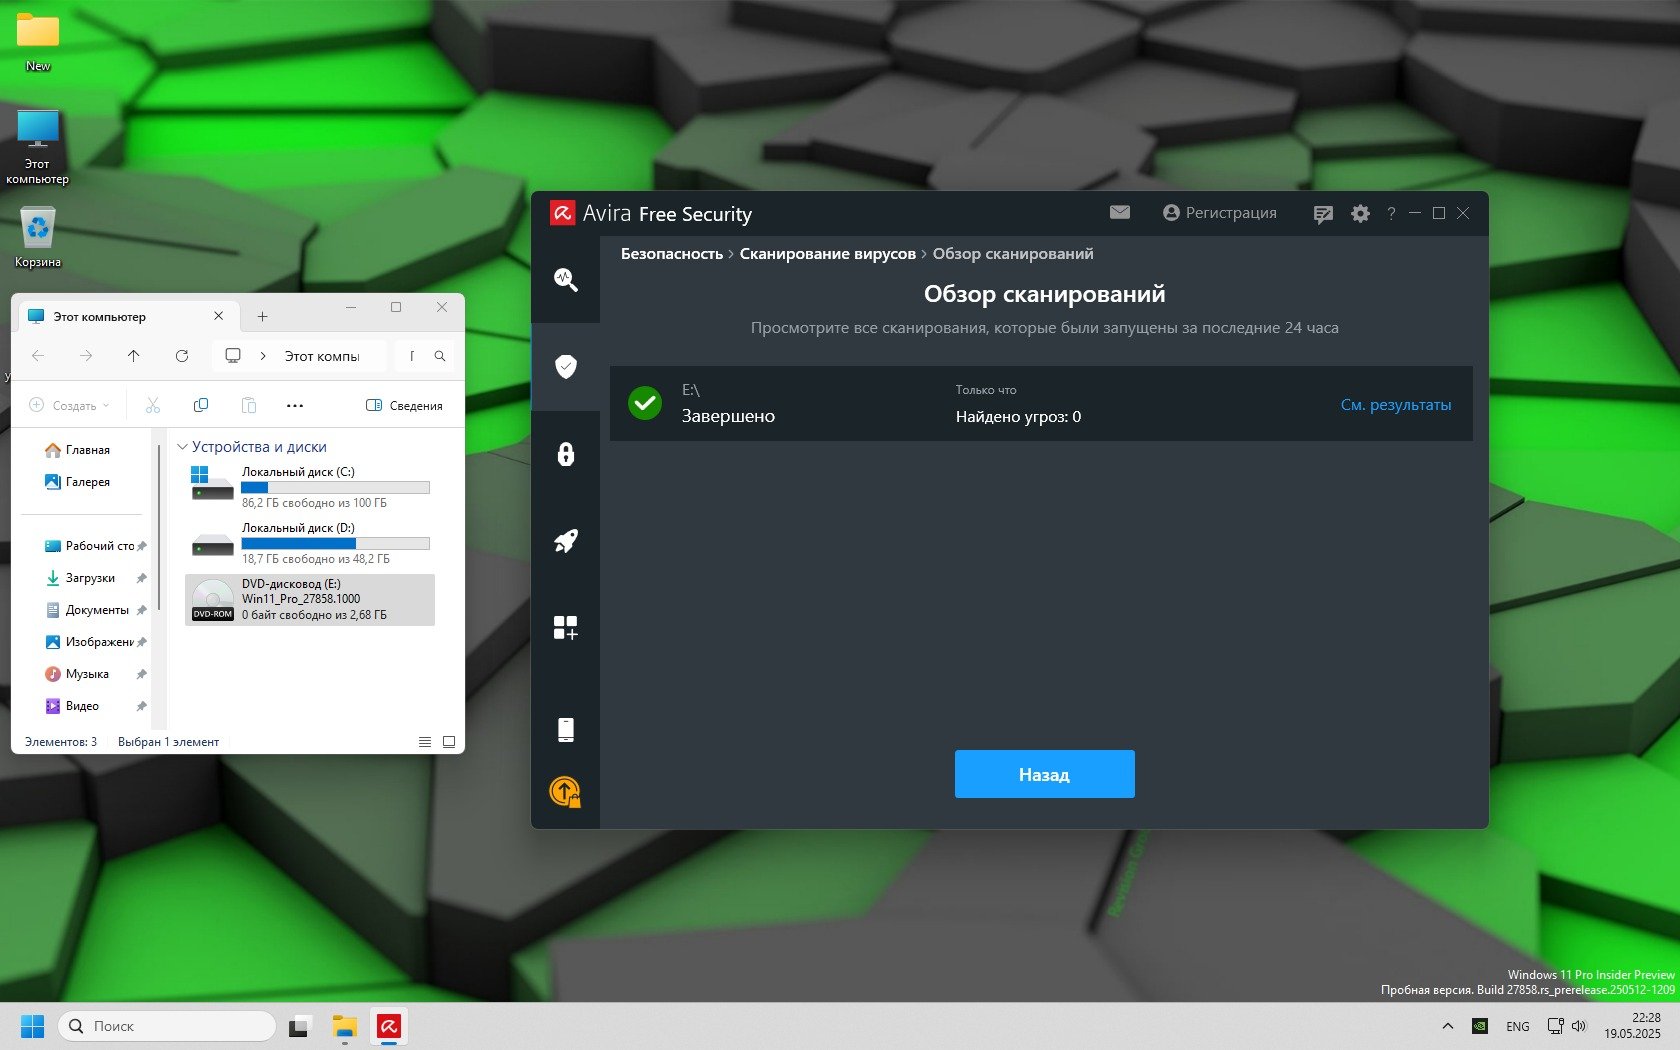Viewport: 1680px width, 1050px height.
Task: Expand the address bar chevron before Этот компьютер
Action: click(263, 356)
